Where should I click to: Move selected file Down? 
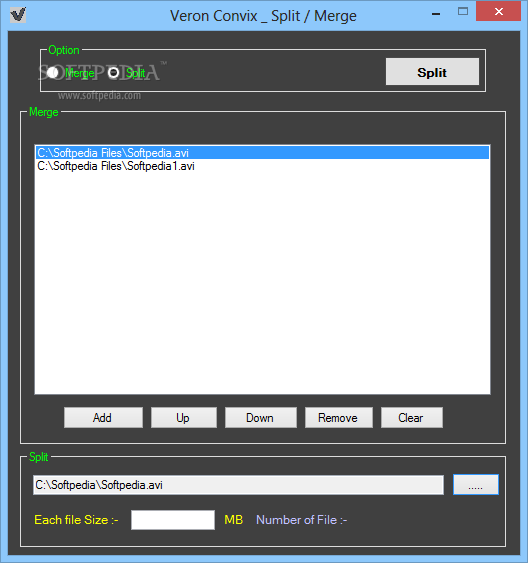[261, 418]
